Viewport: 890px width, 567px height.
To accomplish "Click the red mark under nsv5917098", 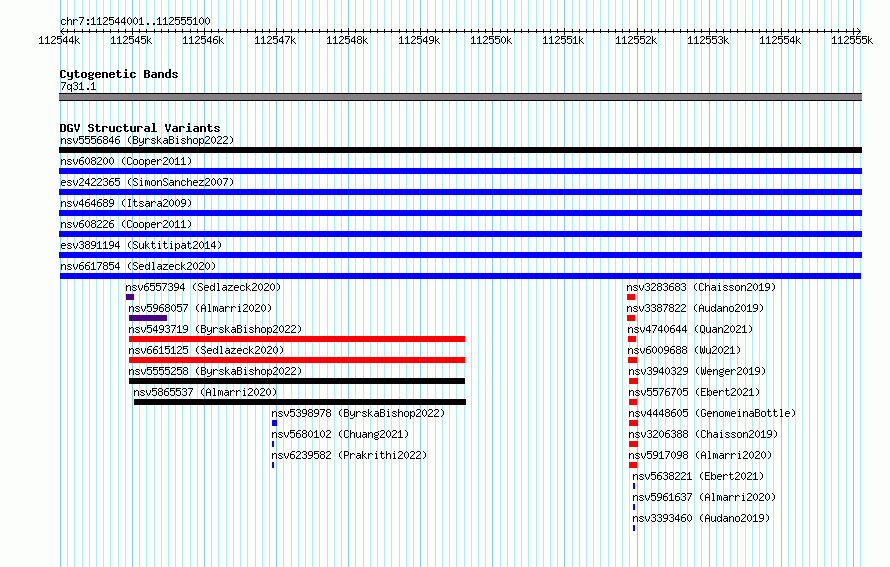I will [x=633, y=465].
